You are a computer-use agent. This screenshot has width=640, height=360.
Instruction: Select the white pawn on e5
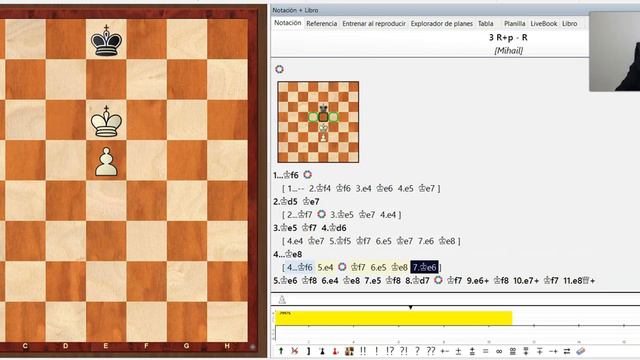106,162
